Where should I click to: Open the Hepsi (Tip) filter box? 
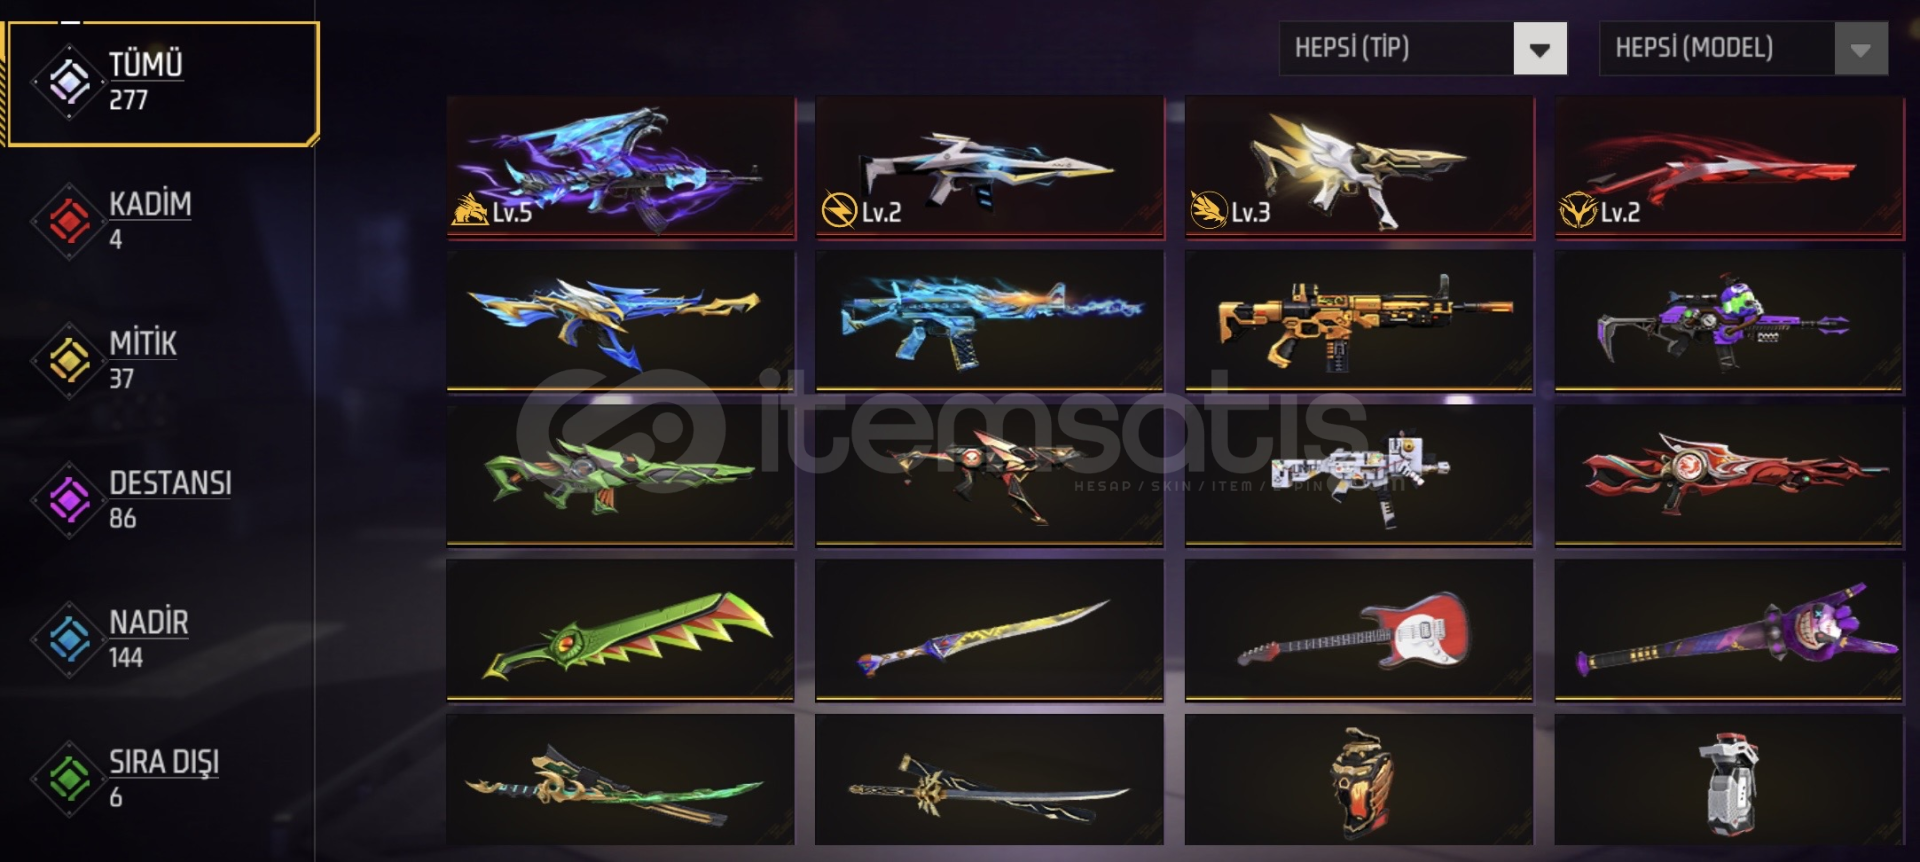pos(1423,49)
